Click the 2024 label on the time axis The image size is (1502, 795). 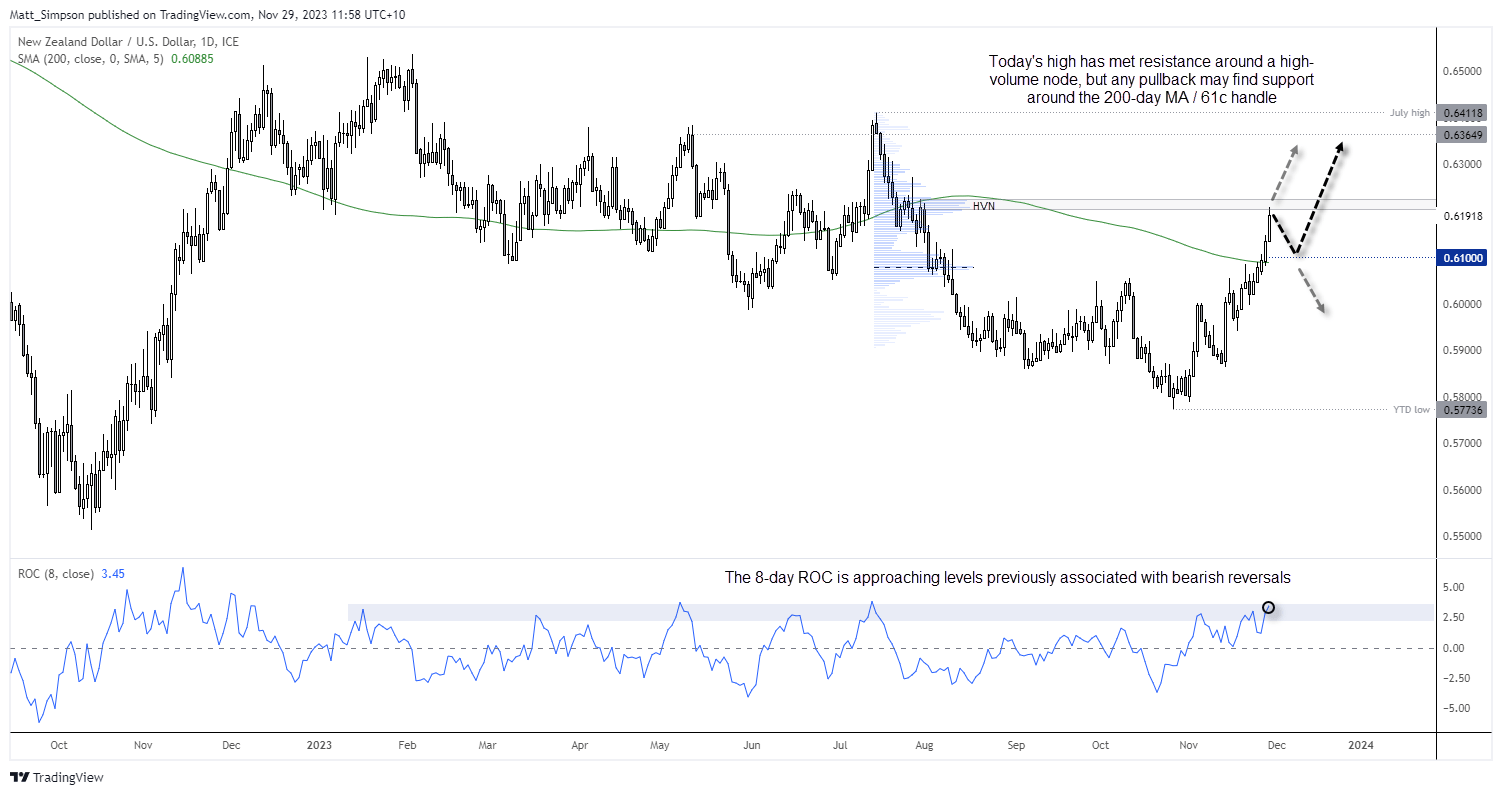click(1360, 745)
